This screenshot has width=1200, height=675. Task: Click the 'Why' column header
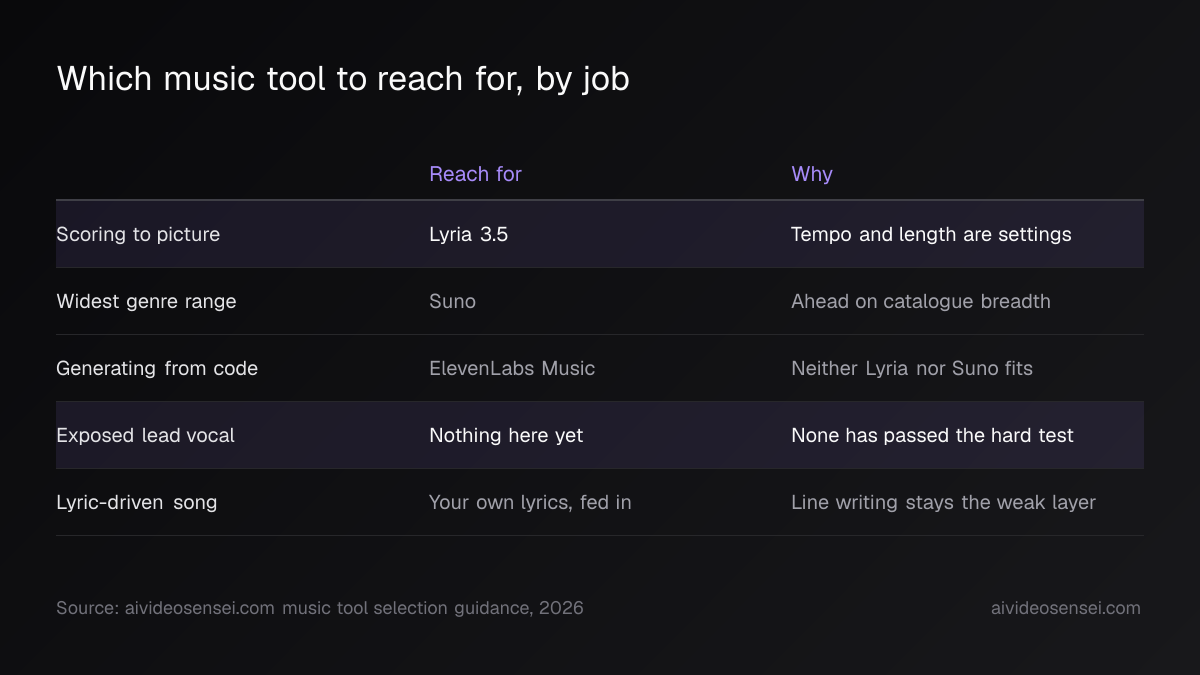point(812,174)
